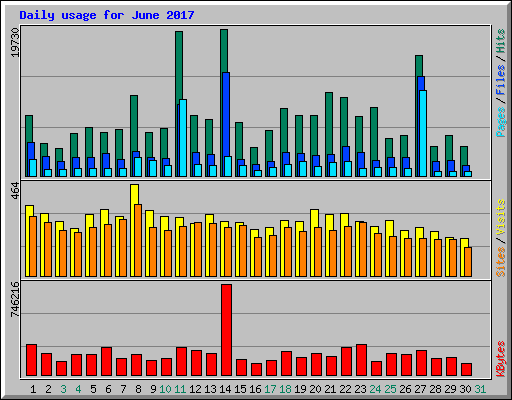The image size is (512, 400).
Task: Click the yellow Visits legend label
Action: [x=501, y=217]
